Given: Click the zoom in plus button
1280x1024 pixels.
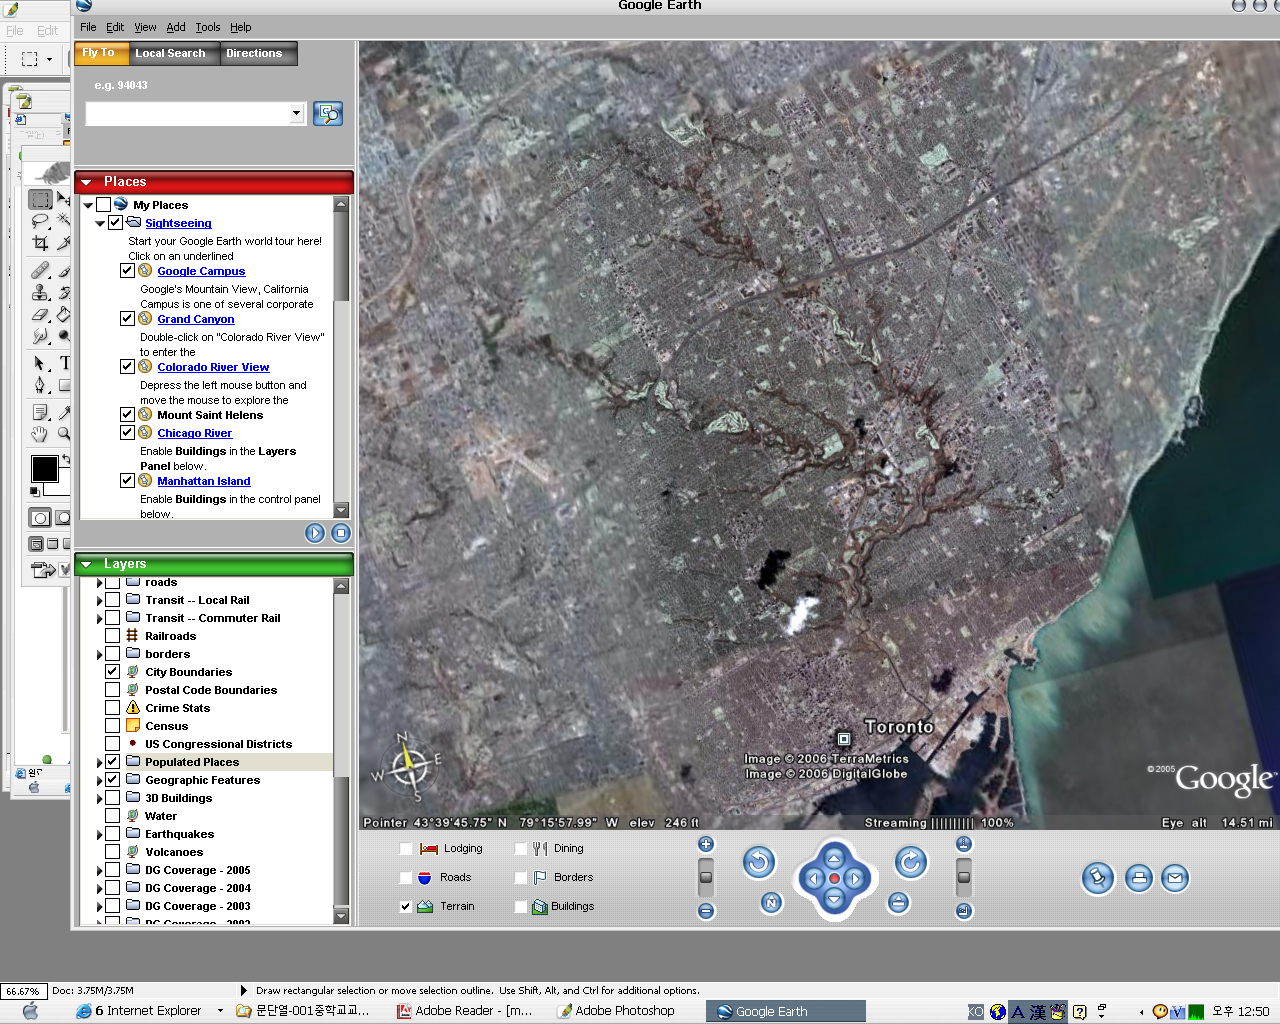Looking at the screenshot, I should point(706,844).
